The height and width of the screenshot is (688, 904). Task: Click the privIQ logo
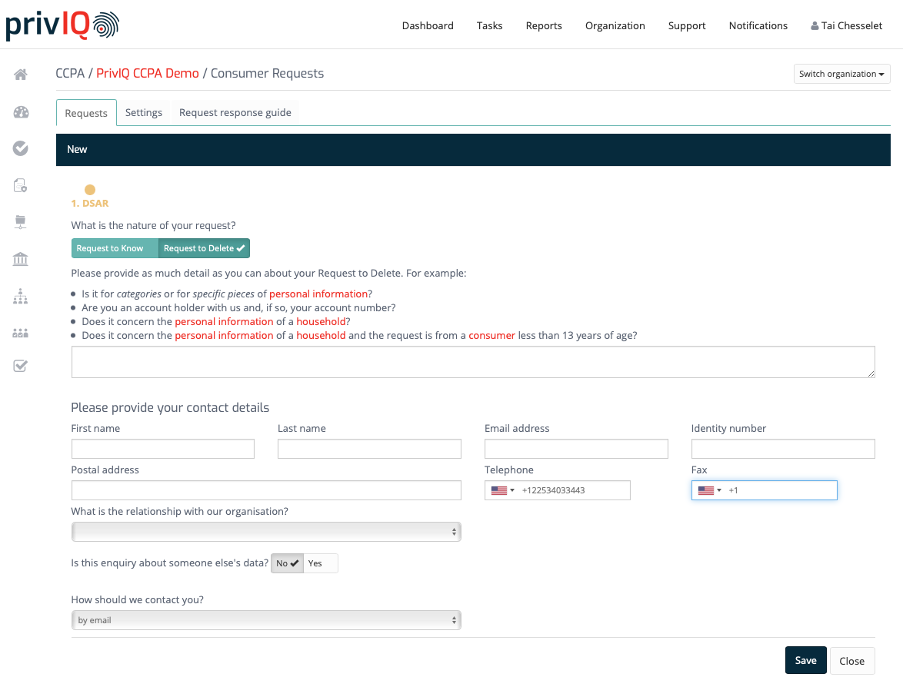[62, 25]
